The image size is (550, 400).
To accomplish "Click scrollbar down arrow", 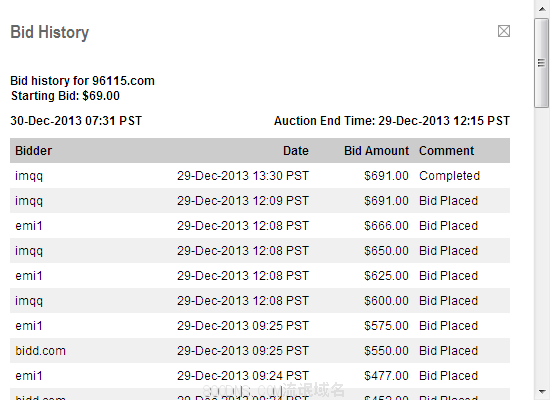I will 542,392.
